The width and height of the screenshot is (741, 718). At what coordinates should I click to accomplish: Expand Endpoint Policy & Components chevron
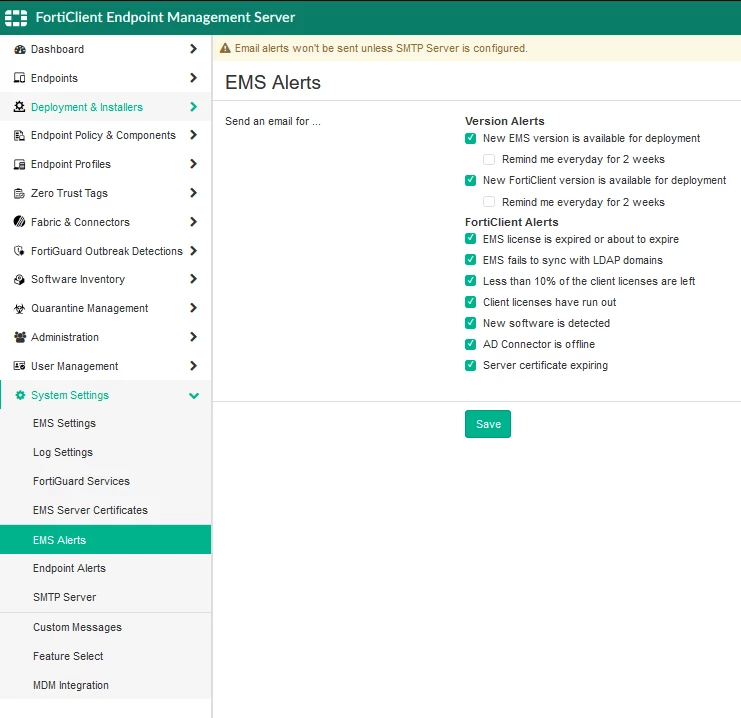click(x=193, y=135)
